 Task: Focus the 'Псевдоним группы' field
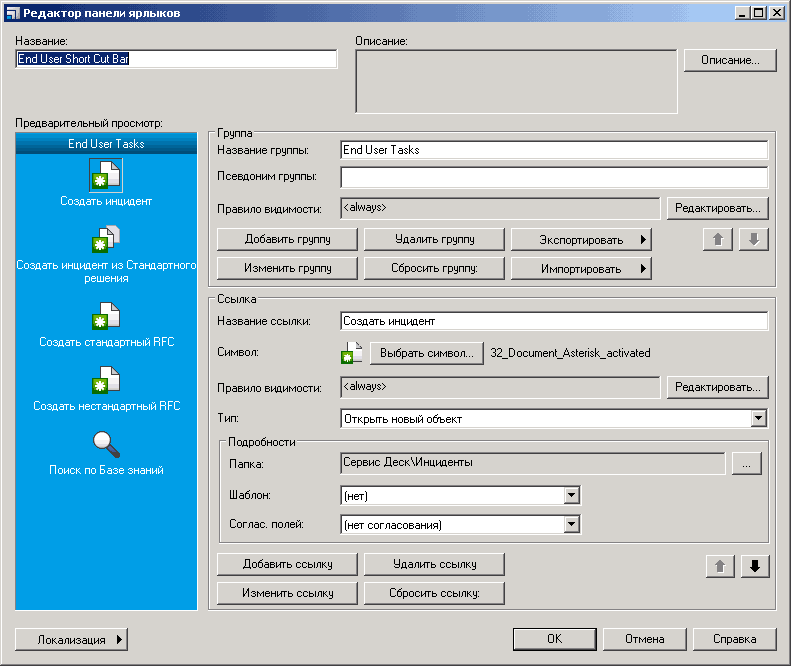554,177
